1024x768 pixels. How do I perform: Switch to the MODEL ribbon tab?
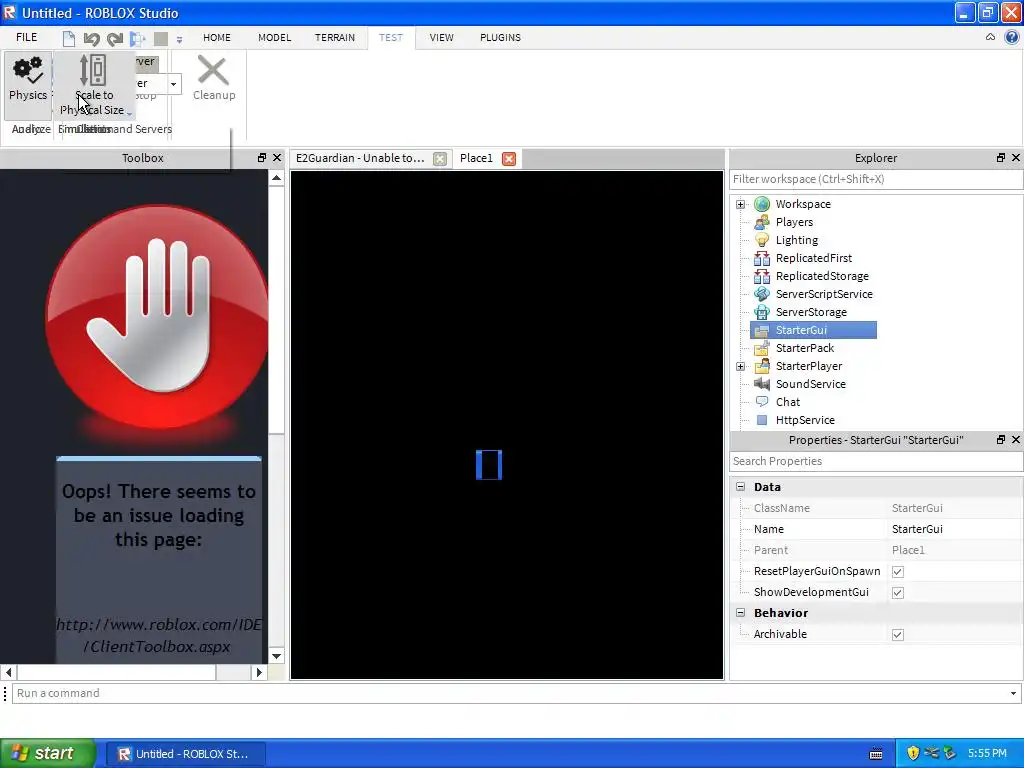coord(274,37)
